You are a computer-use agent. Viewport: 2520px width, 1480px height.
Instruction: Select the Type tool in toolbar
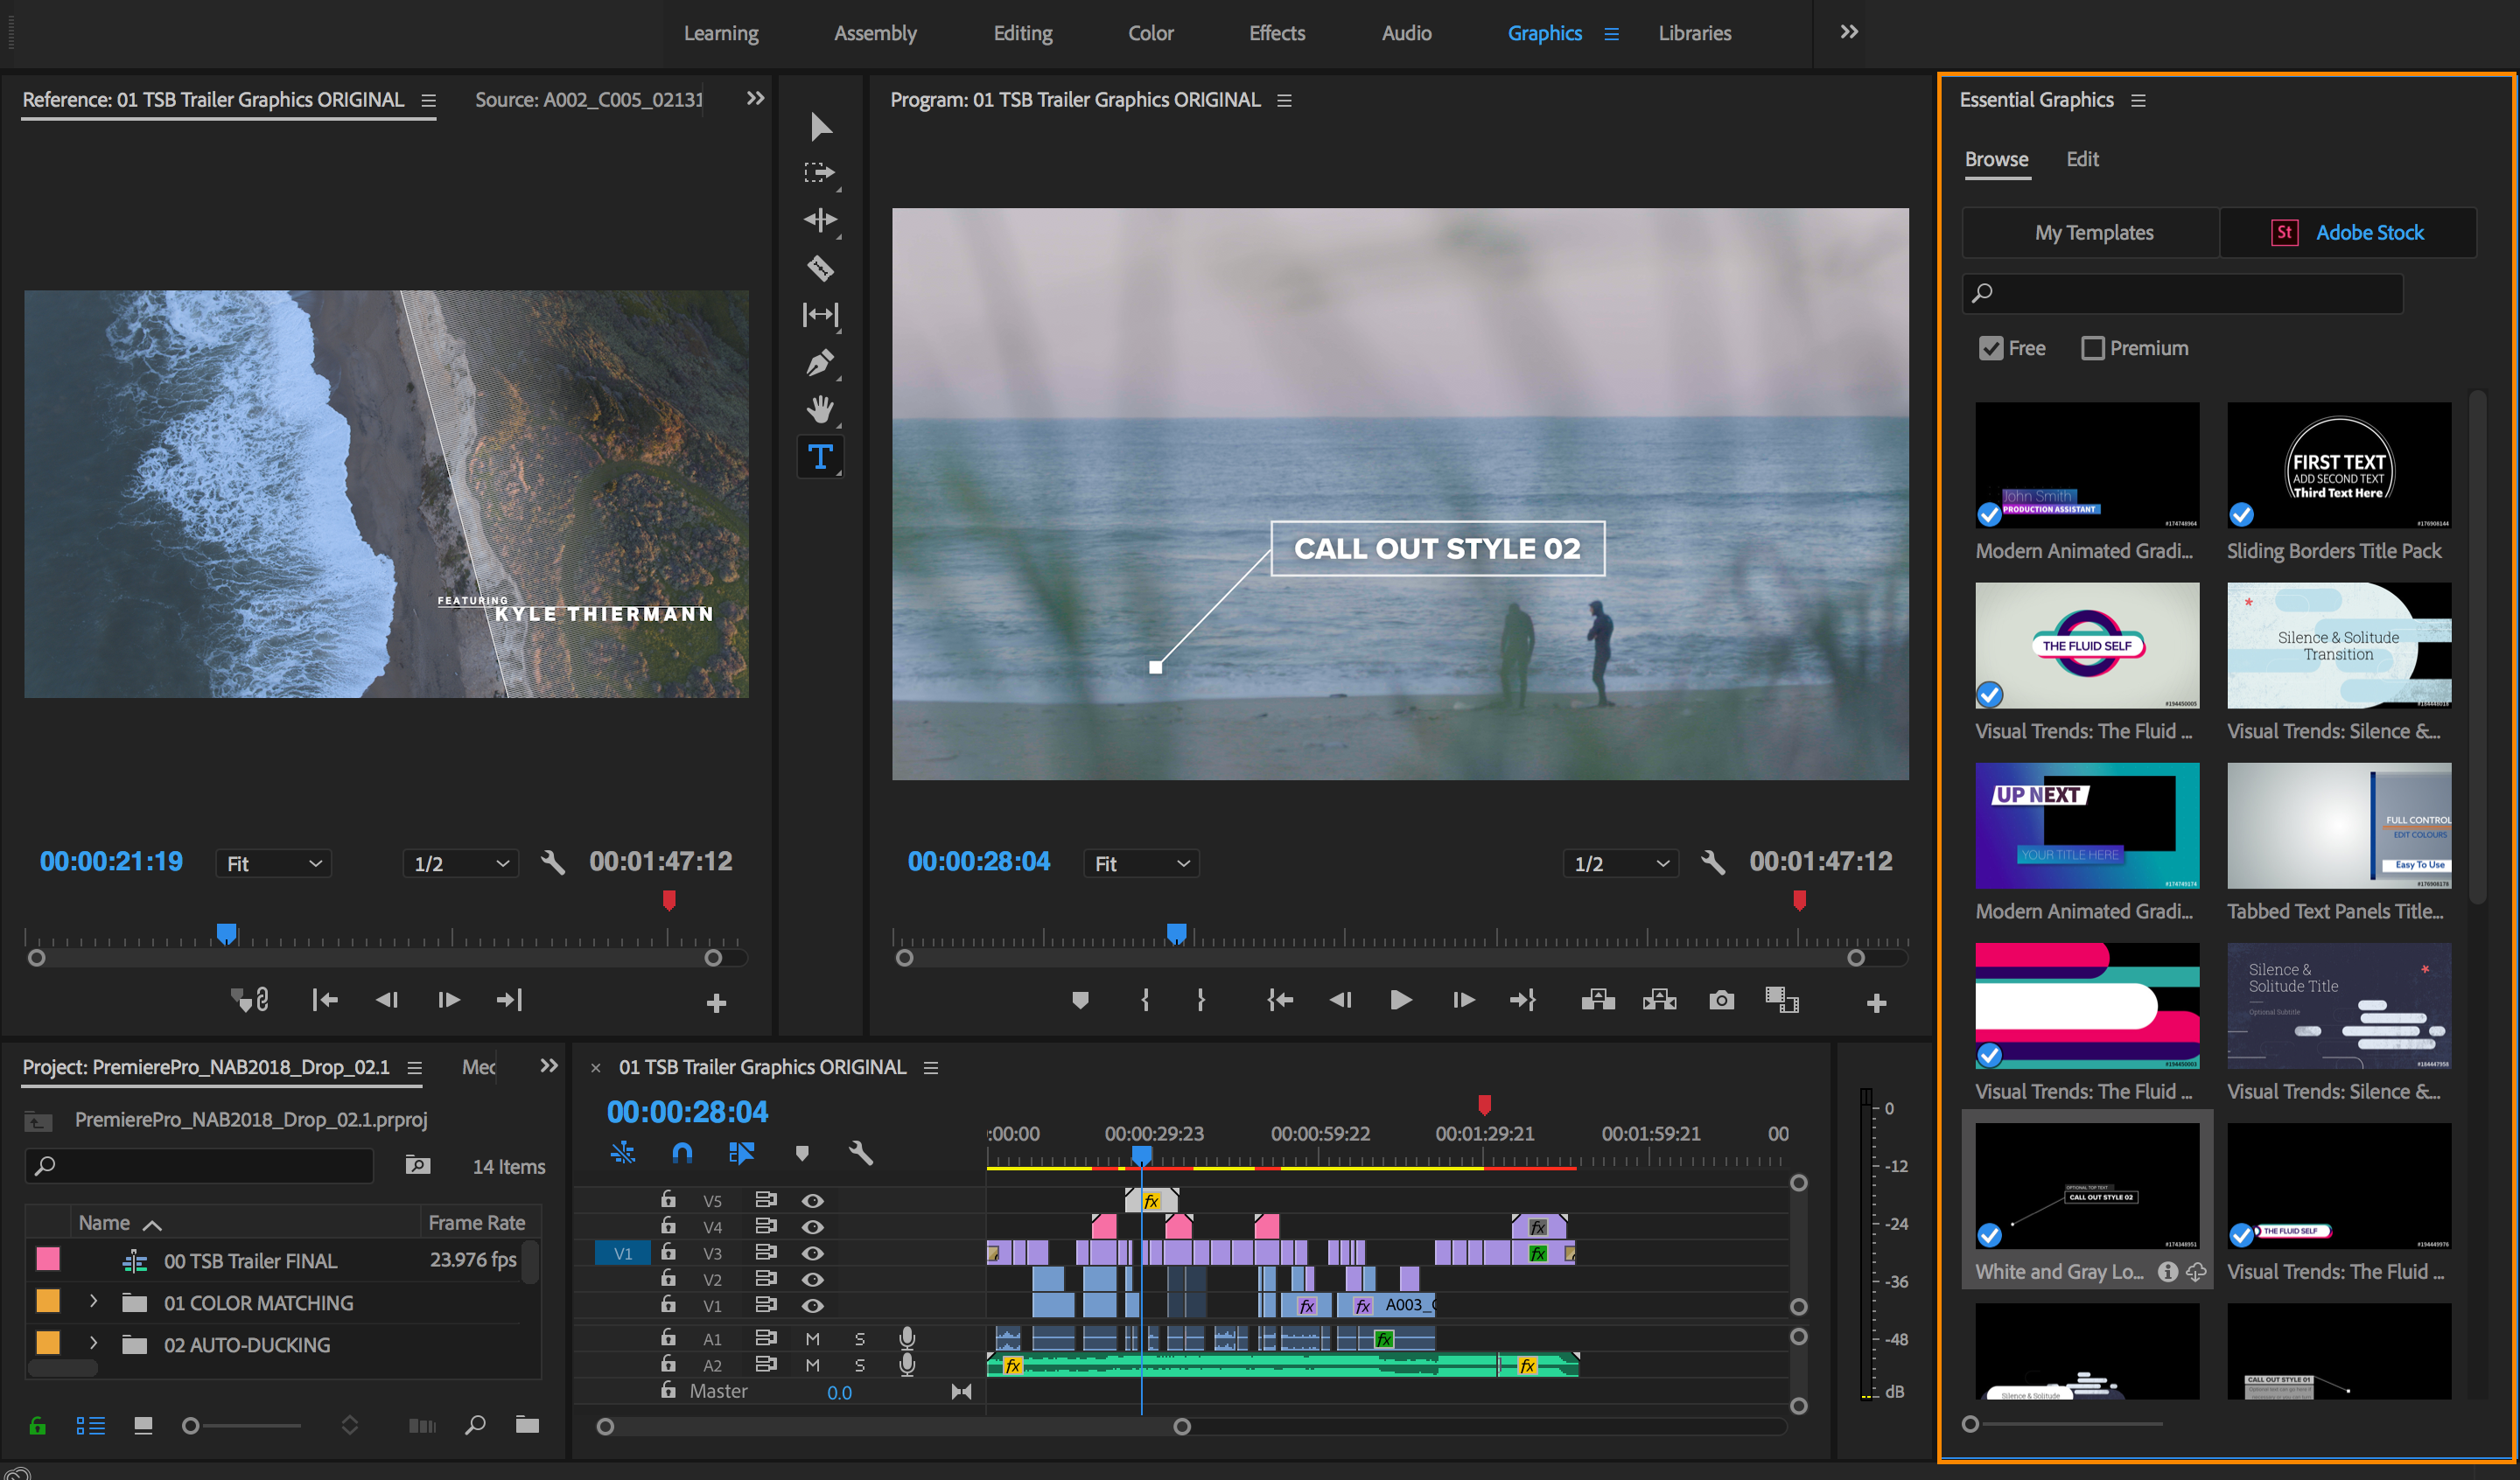click(825, 457)
